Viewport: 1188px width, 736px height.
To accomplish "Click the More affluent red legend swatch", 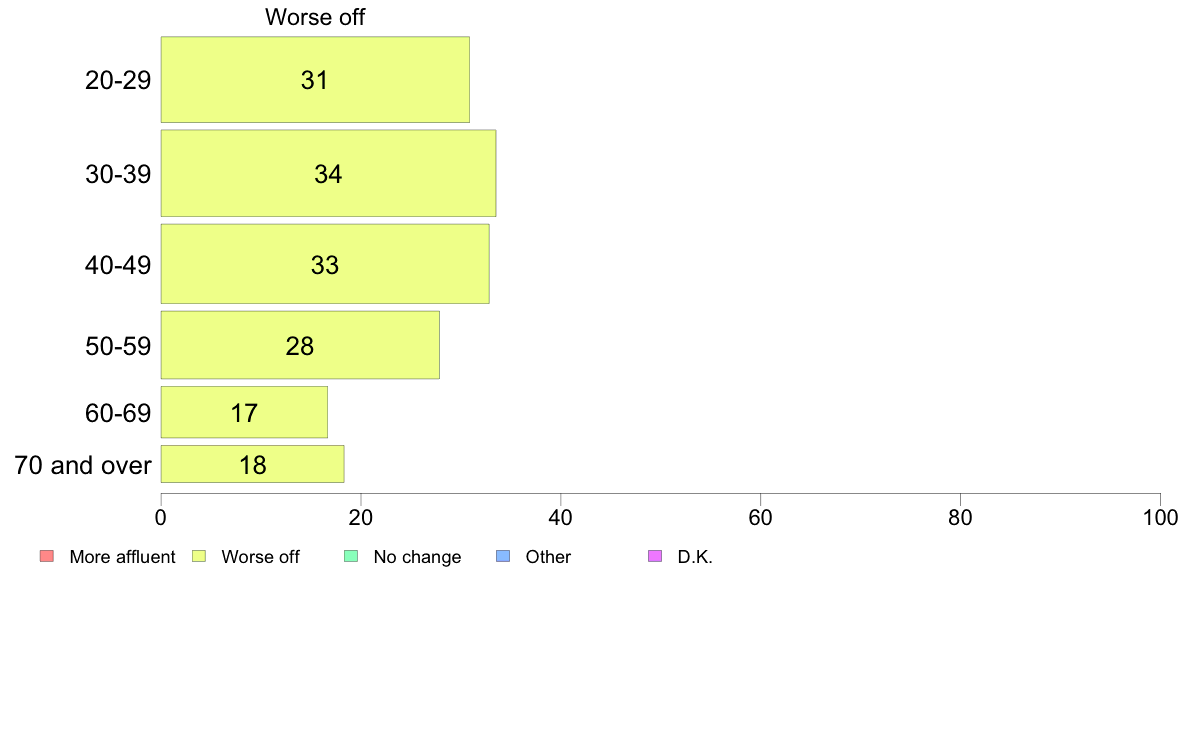I will coord(47,556).
